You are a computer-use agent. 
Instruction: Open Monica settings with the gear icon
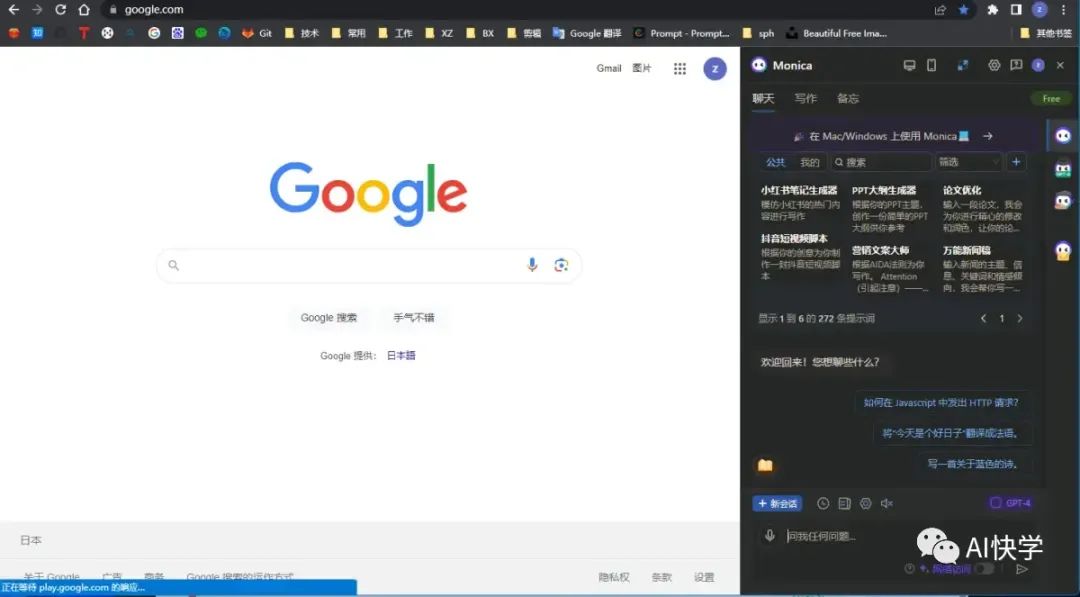[x=994, y=65]
